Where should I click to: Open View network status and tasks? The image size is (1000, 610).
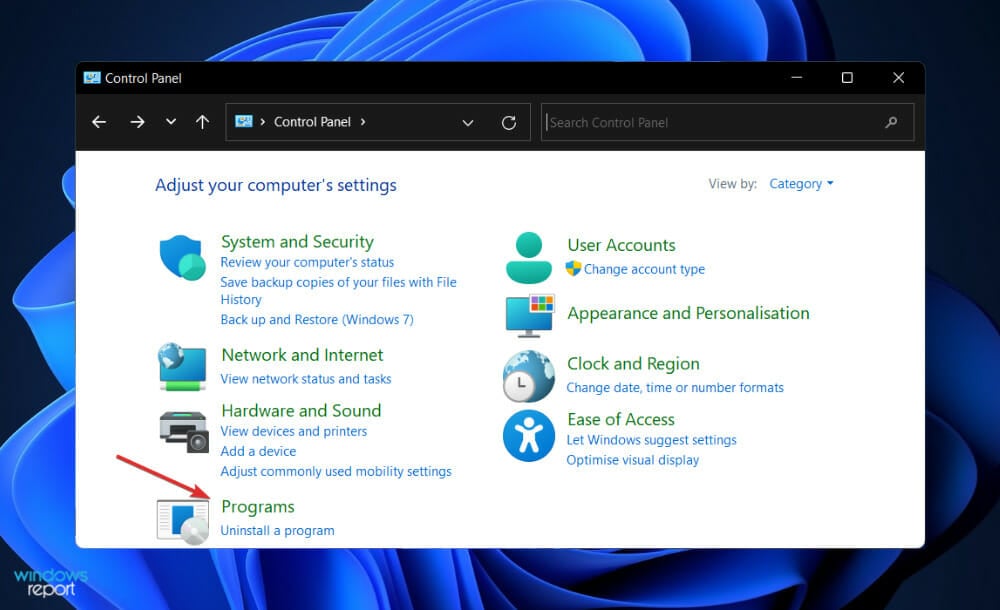coord(305,379)
